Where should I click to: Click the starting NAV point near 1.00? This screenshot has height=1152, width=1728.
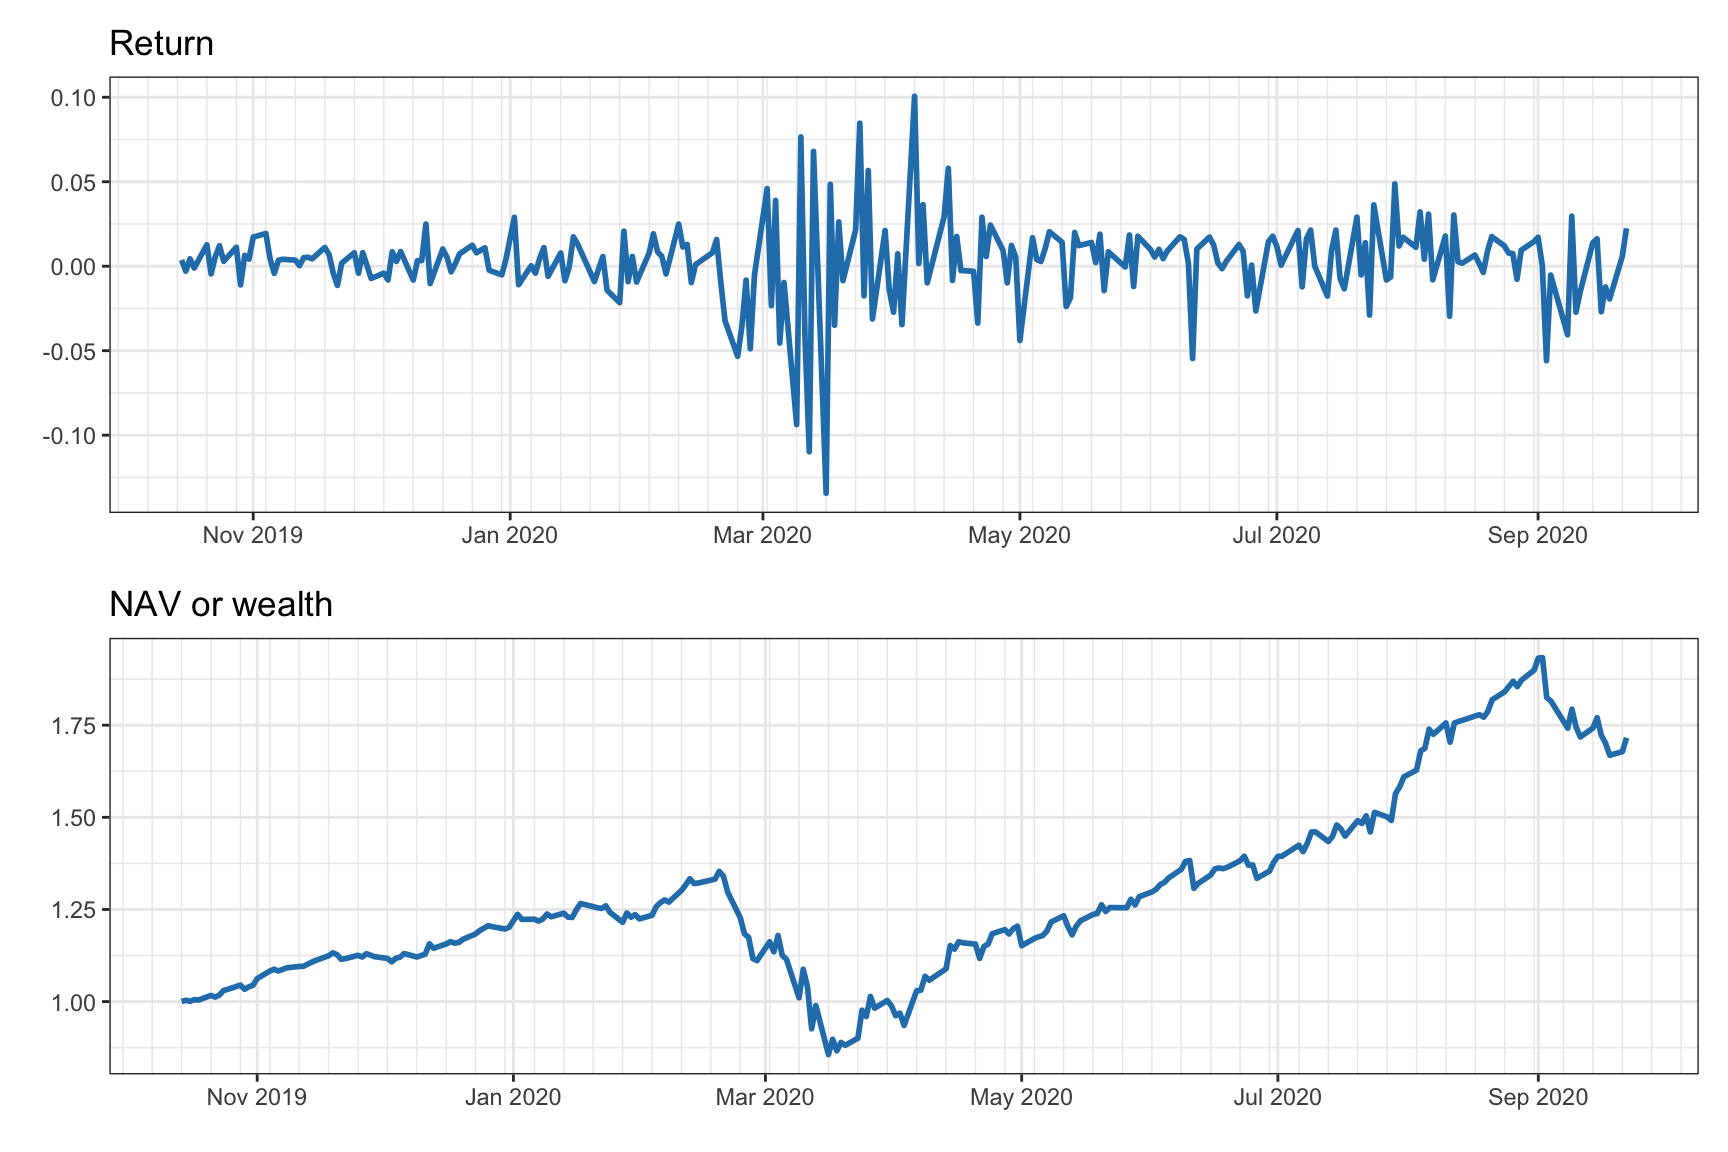click(183, 999)
